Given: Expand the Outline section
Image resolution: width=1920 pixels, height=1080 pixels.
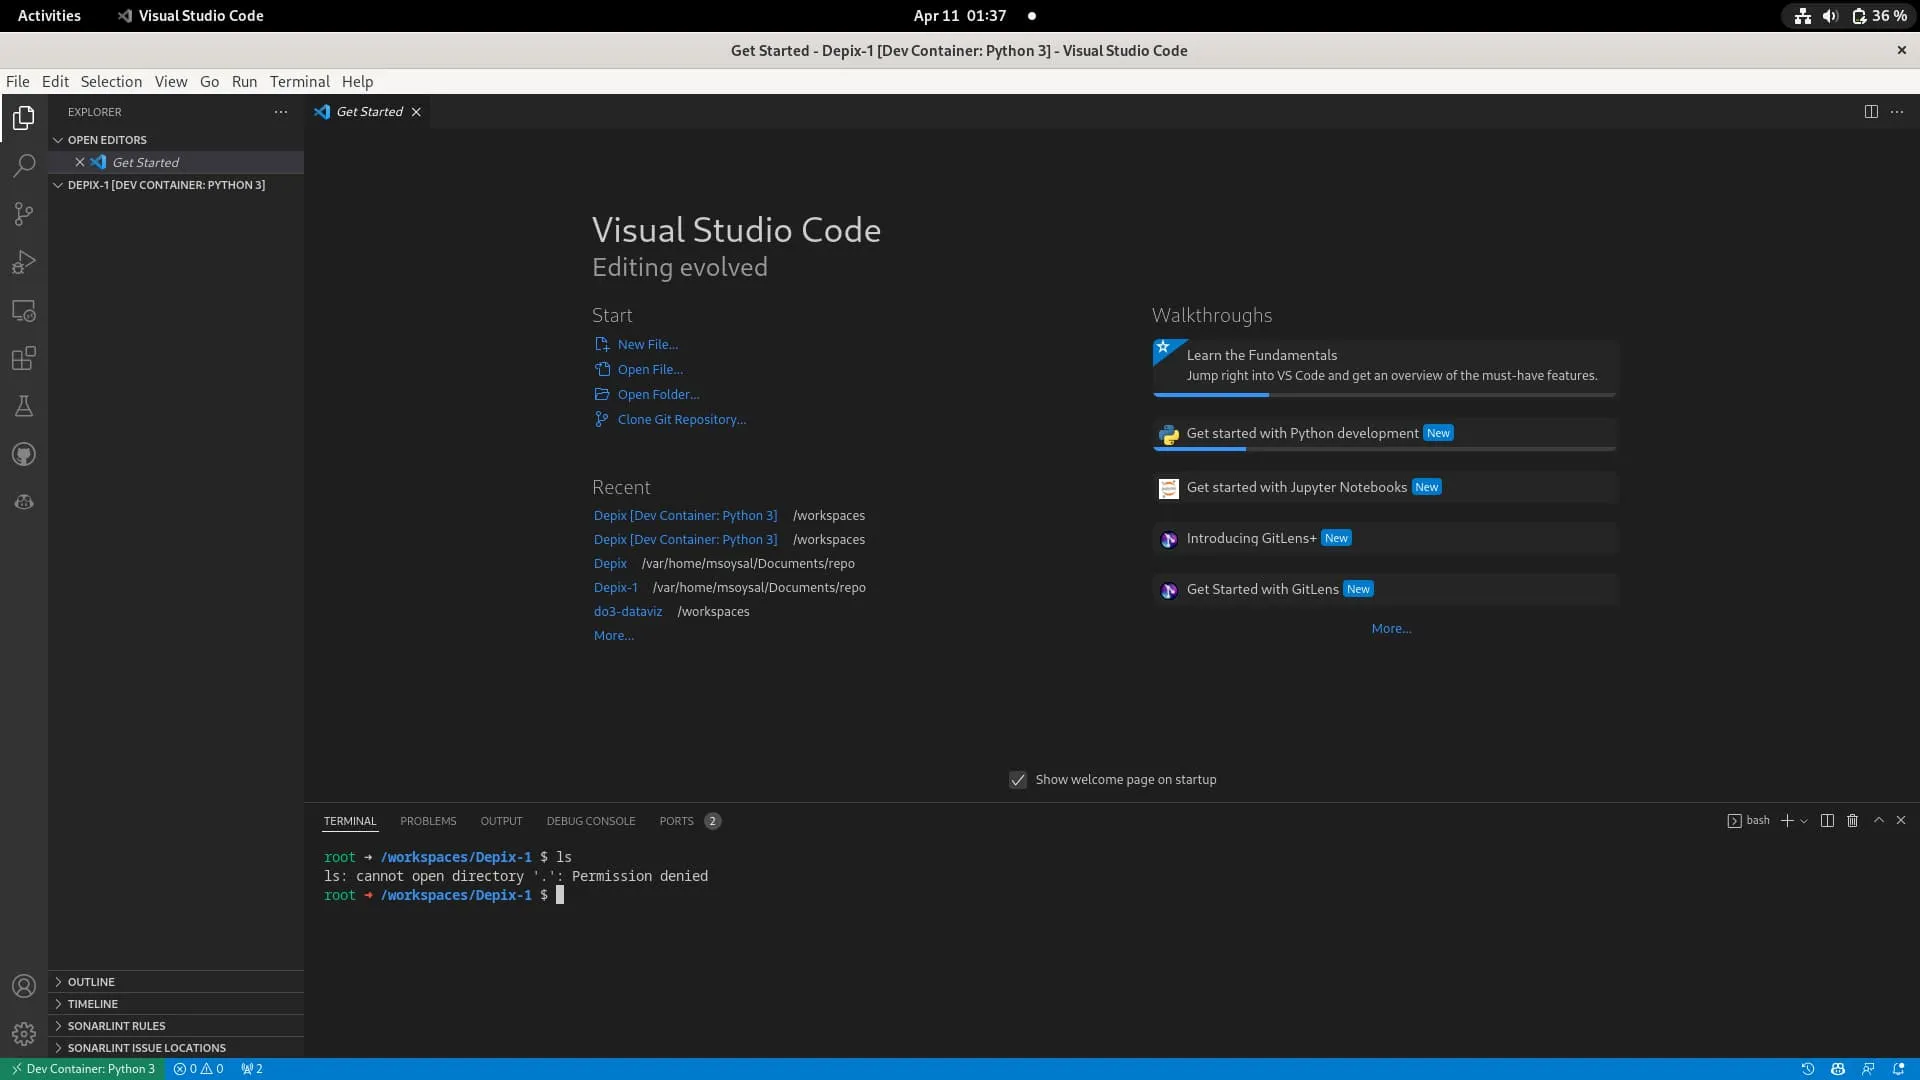Looking at the screenshot, I should pos(91,982).
